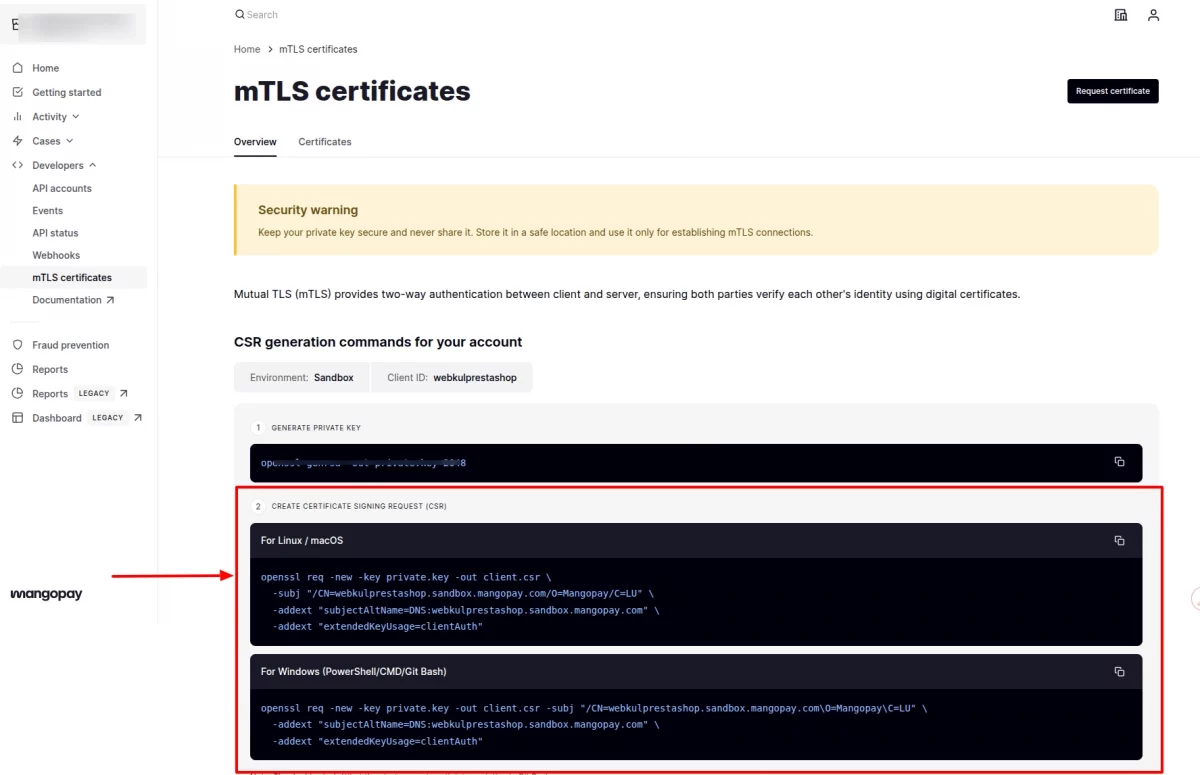Click the LEGACY badge beside Reports
The width and height of the screenshot is (1200, 775).
94,393
